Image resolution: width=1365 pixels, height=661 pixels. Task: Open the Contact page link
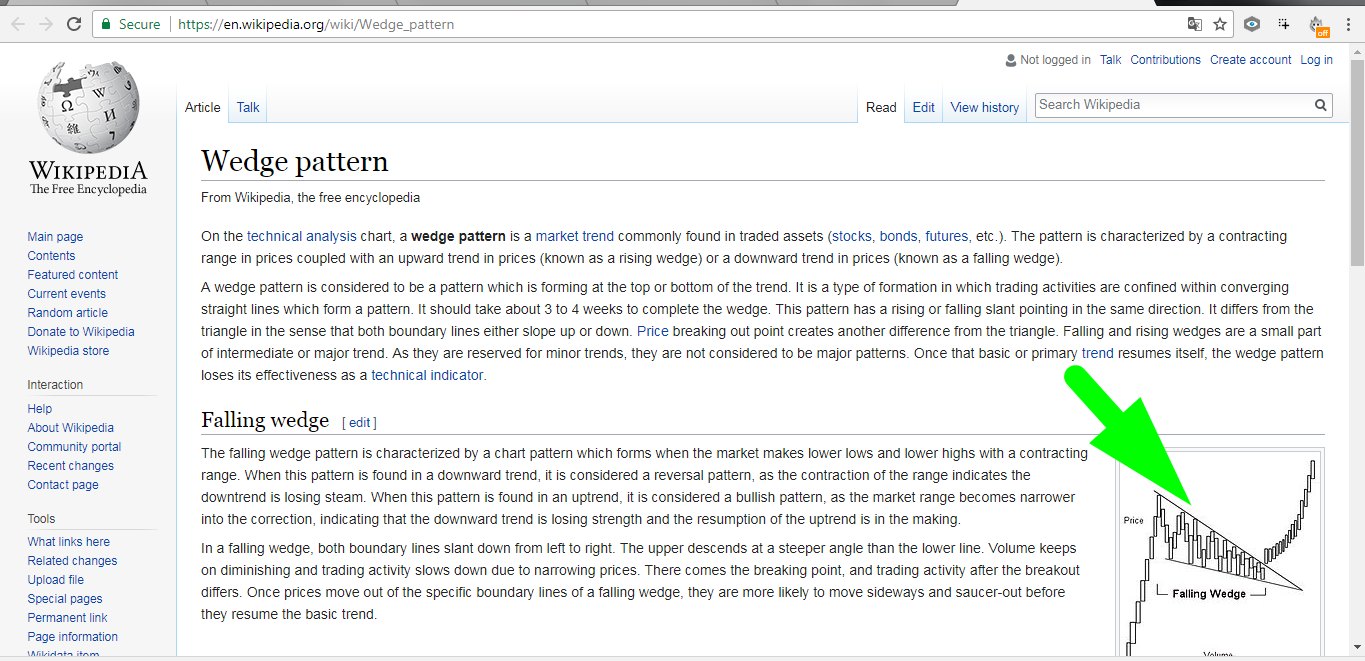point(63,485)
